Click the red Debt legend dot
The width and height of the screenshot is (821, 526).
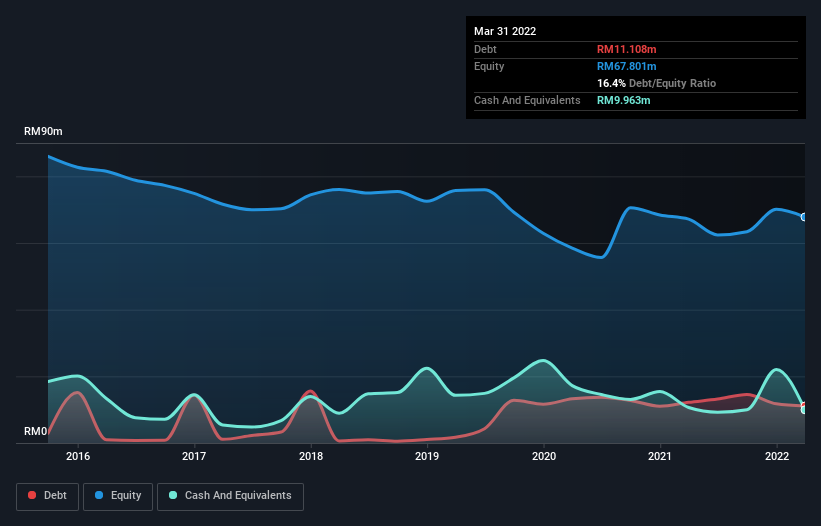tap(32, 495)
